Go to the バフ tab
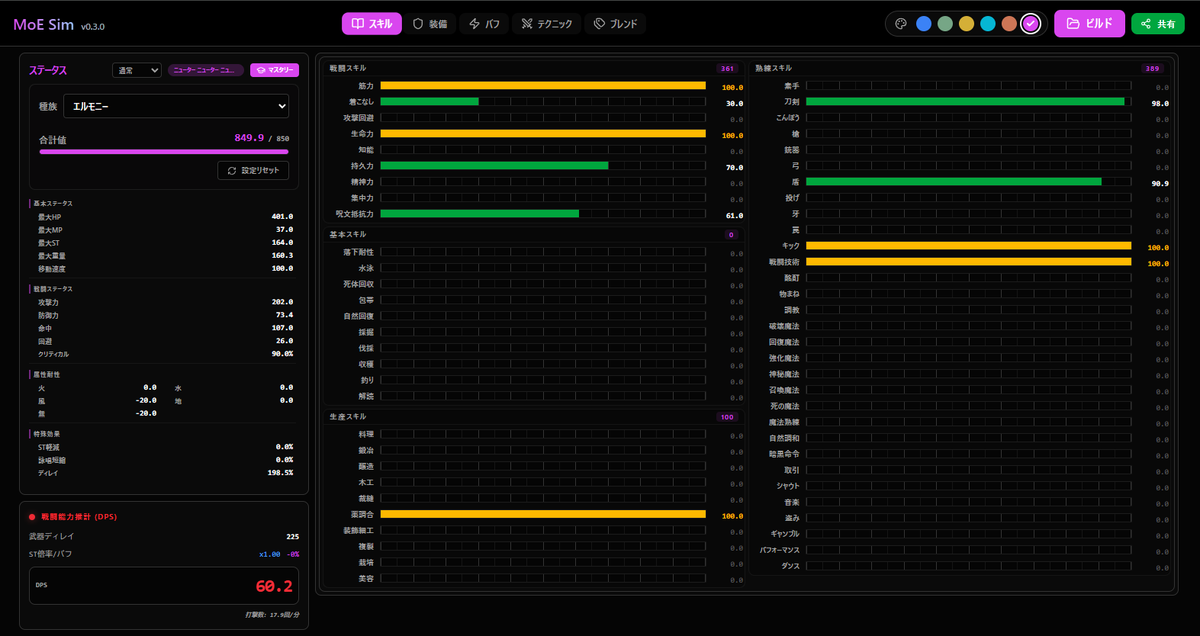The height and width of the screenshot is (636, 1200). click(x=485, y=23)
